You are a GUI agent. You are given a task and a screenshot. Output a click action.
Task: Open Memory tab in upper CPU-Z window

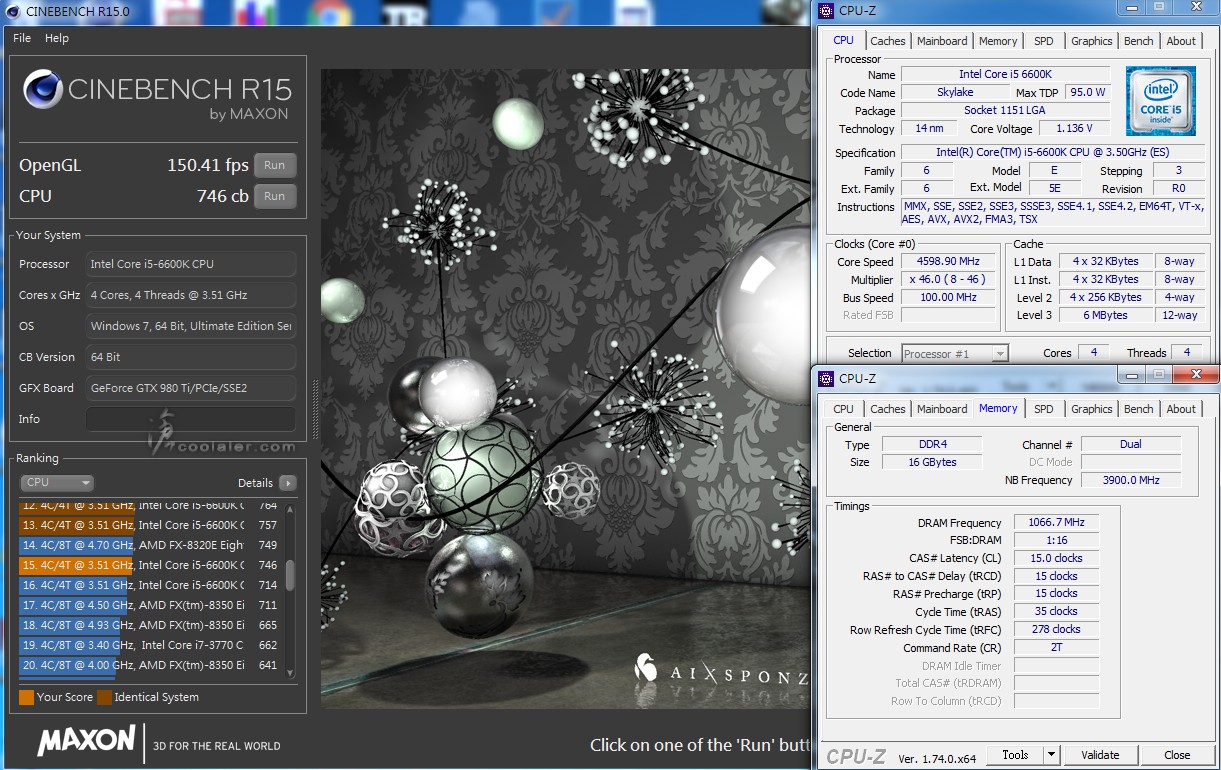point(998,41)
